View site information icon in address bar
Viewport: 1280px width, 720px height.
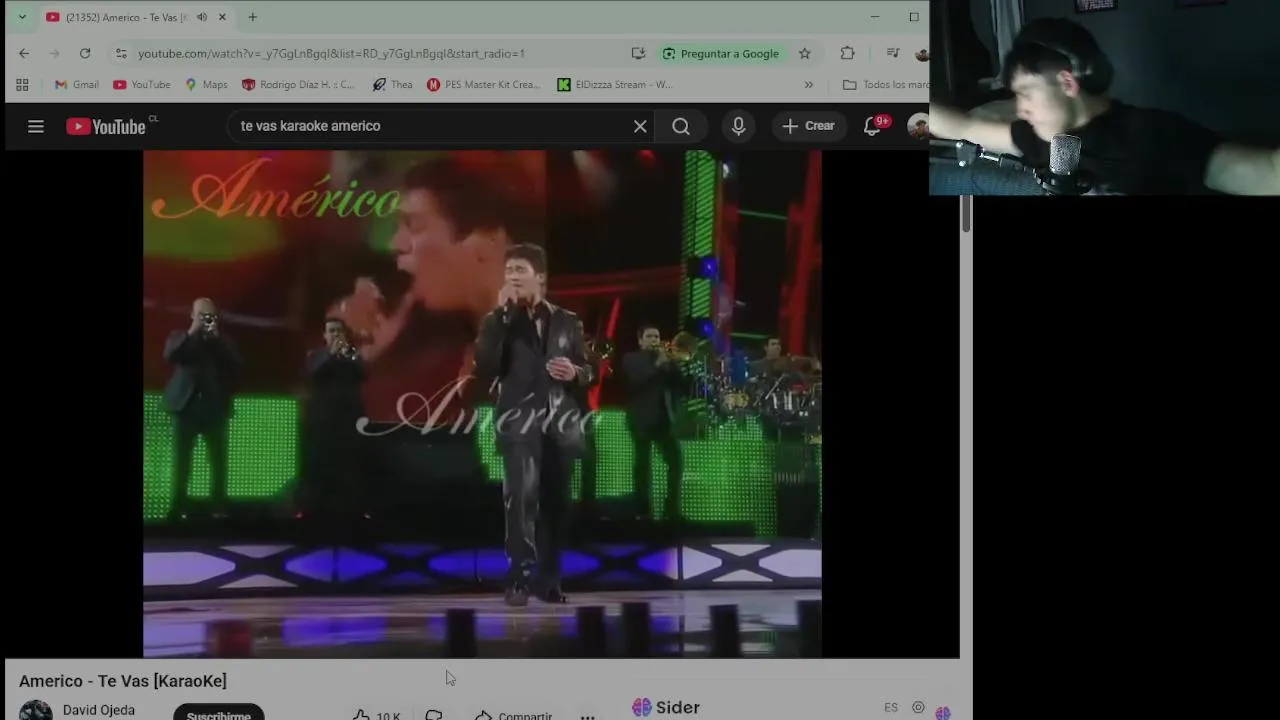tap(121, 53)
